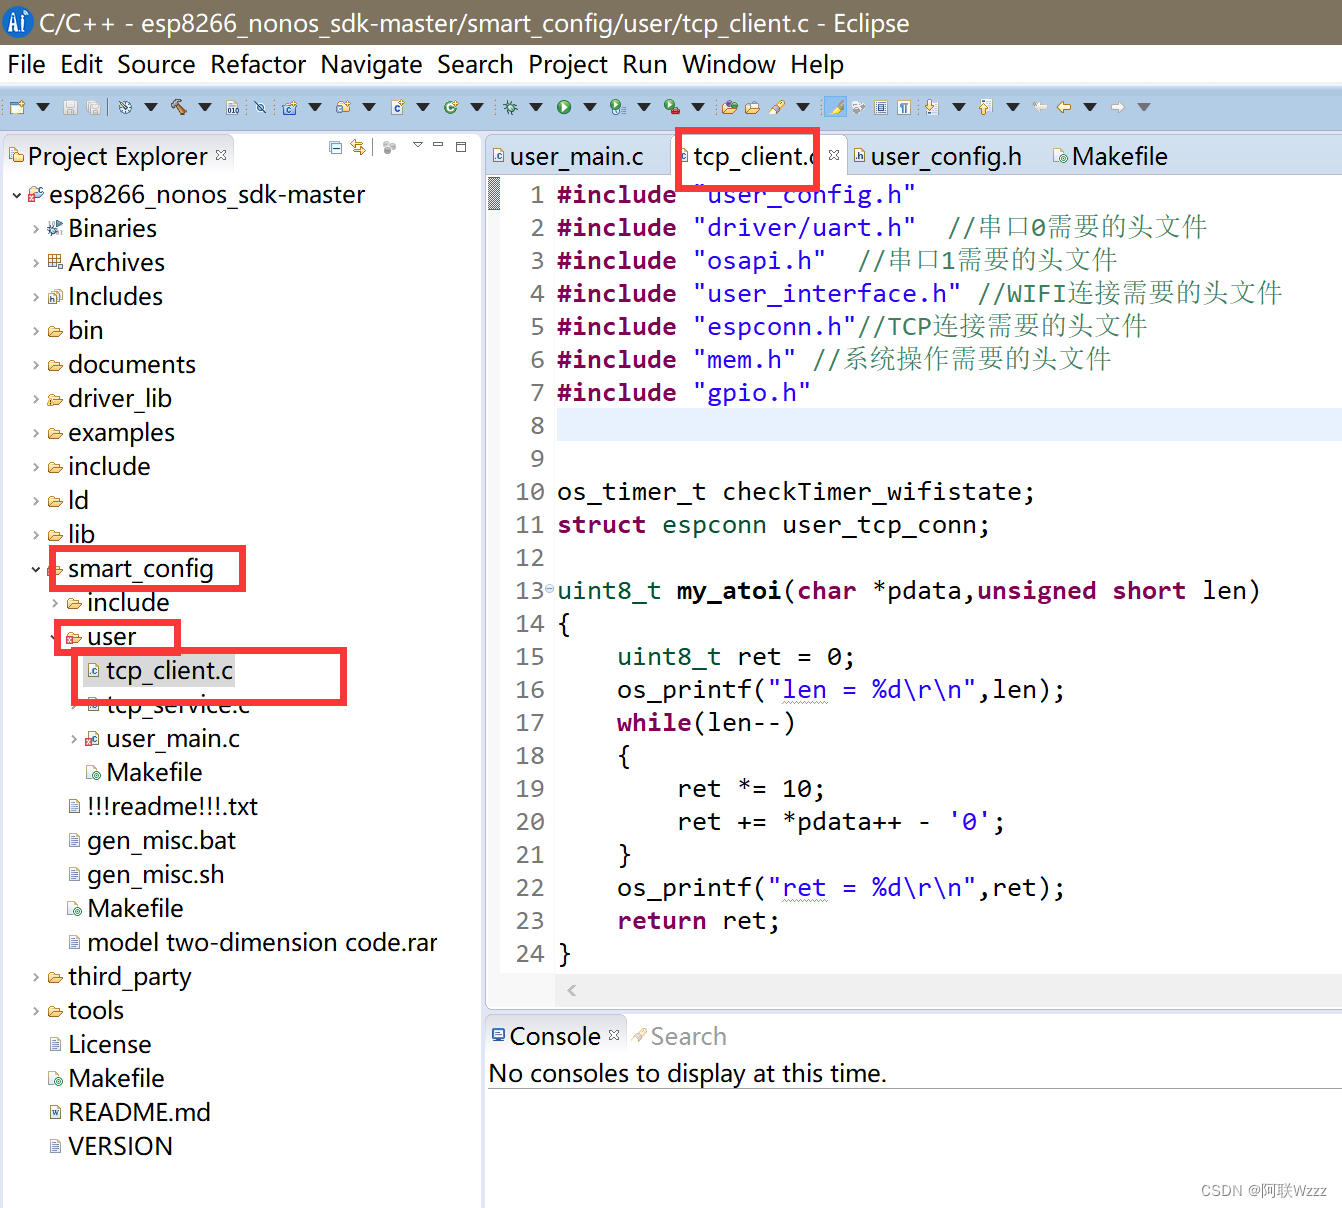Click the New C Source File icon
This screenshot has width=1342, height=1208.
click(397, 107)
